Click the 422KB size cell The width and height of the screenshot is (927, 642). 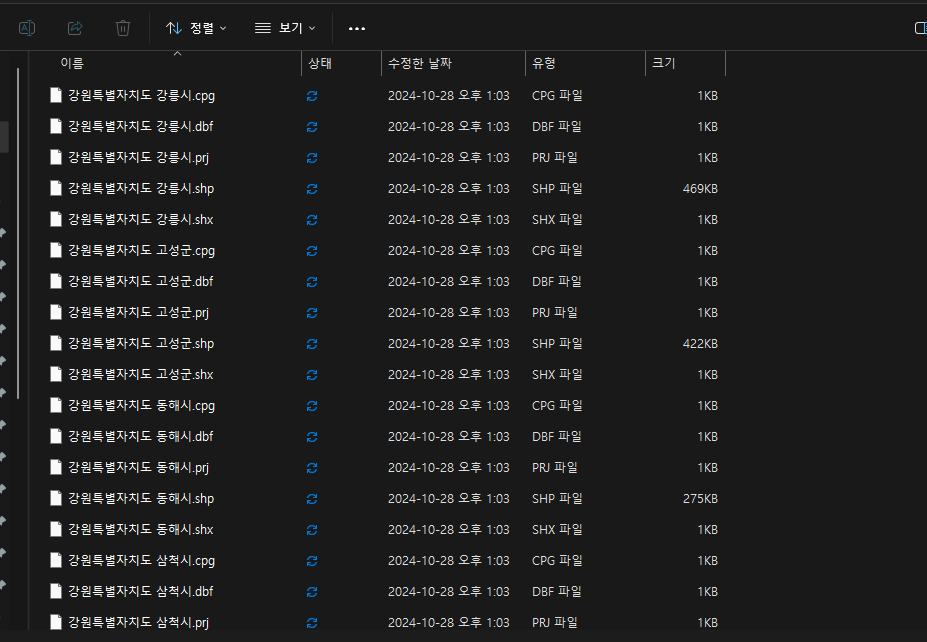pos(700,343)
